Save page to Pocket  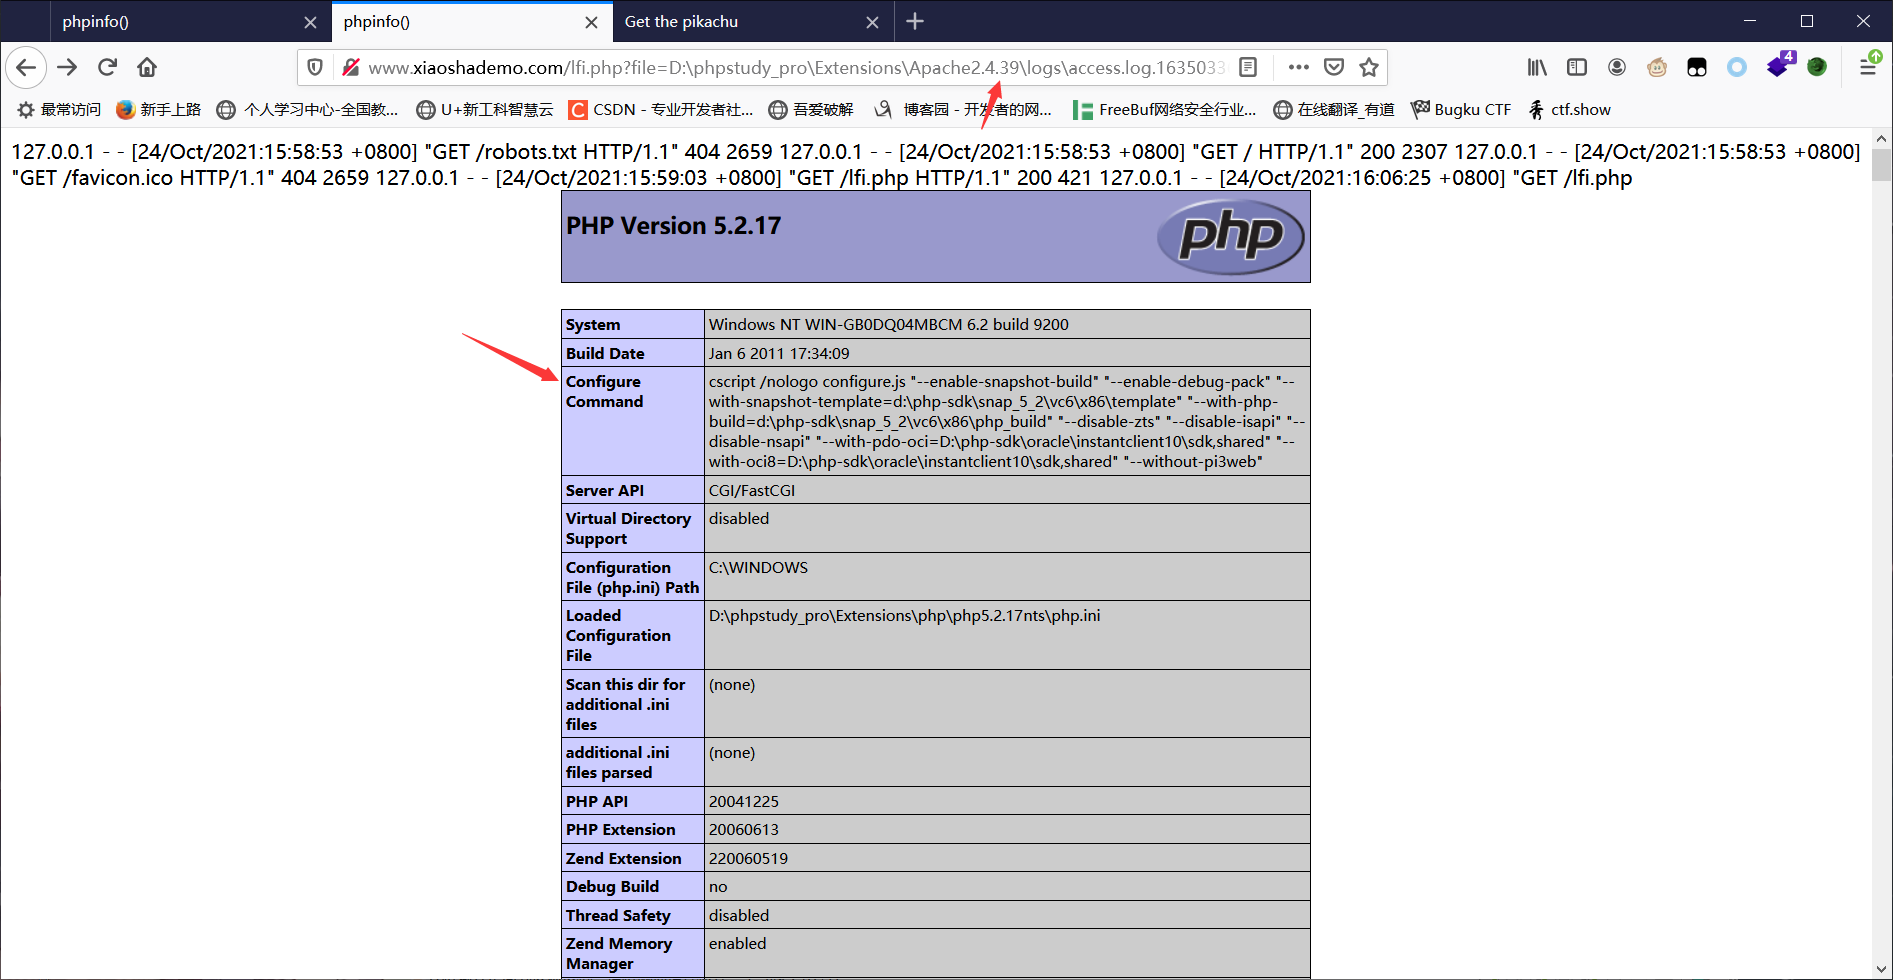click(x=1334, y=67)
